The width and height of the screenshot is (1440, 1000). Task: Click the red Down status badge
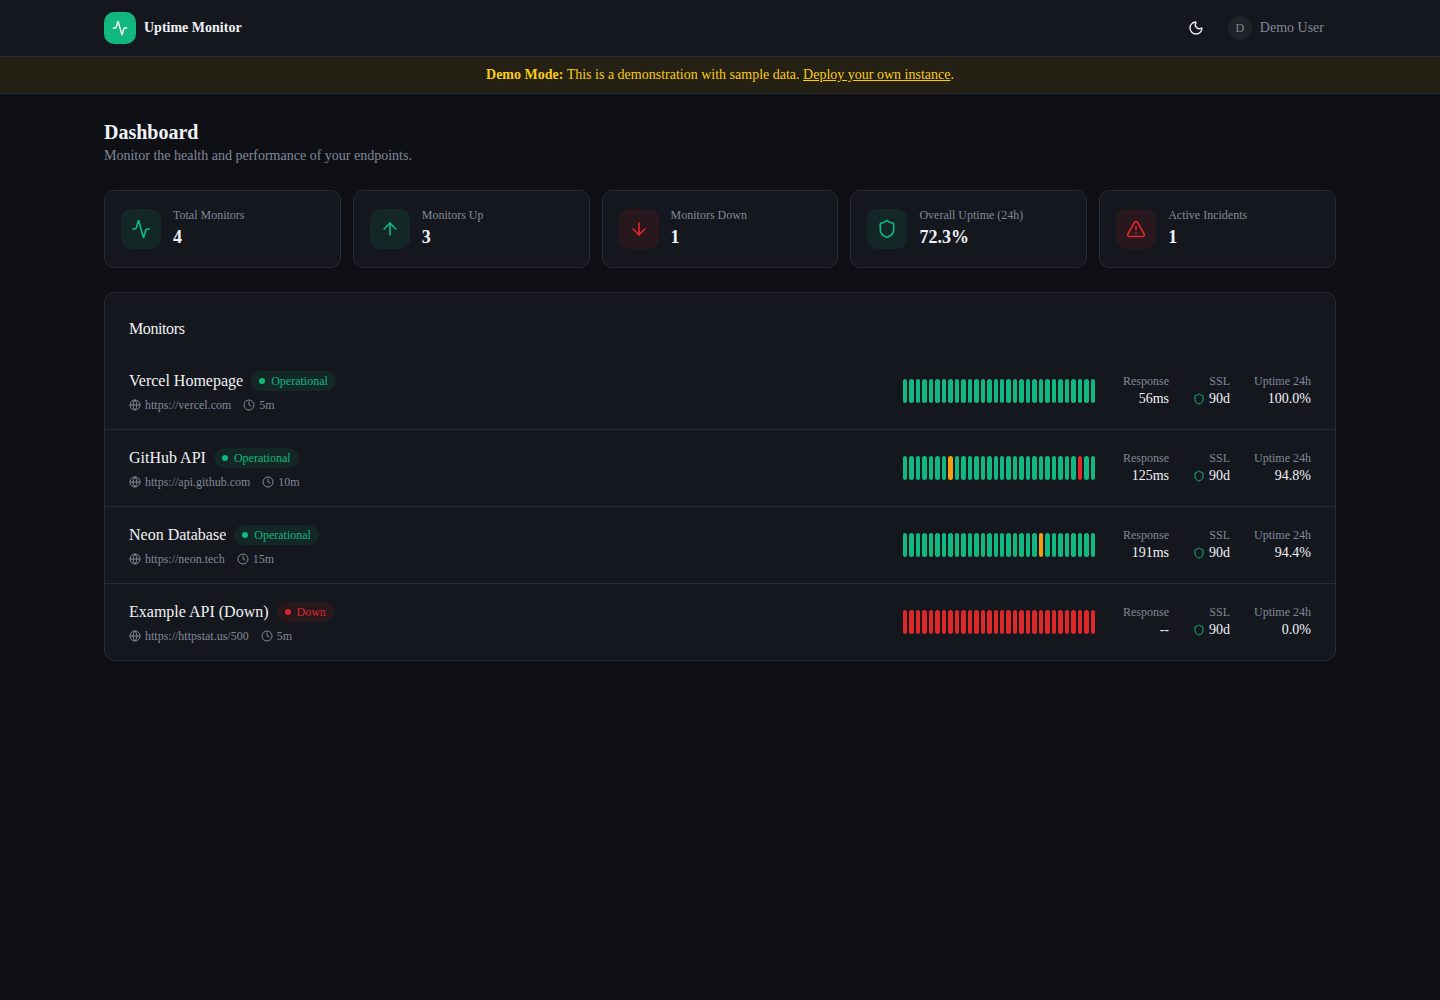[x=305, y=612]
